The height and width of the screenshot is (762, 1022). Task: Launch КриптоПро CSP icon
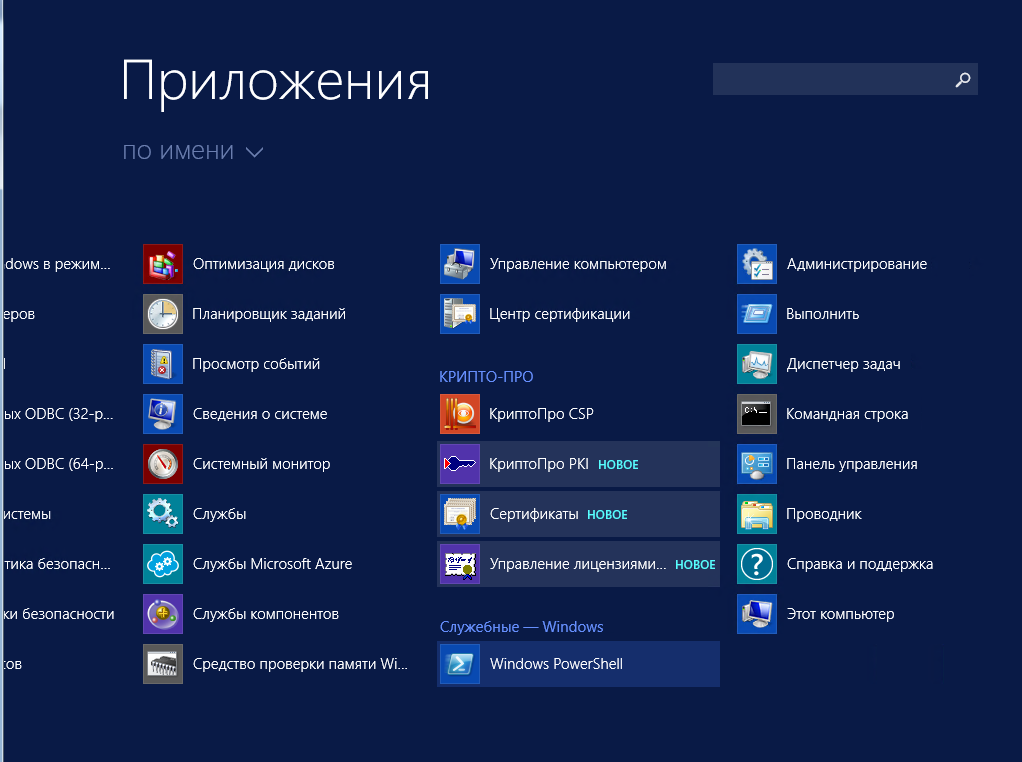click(460, 414)
